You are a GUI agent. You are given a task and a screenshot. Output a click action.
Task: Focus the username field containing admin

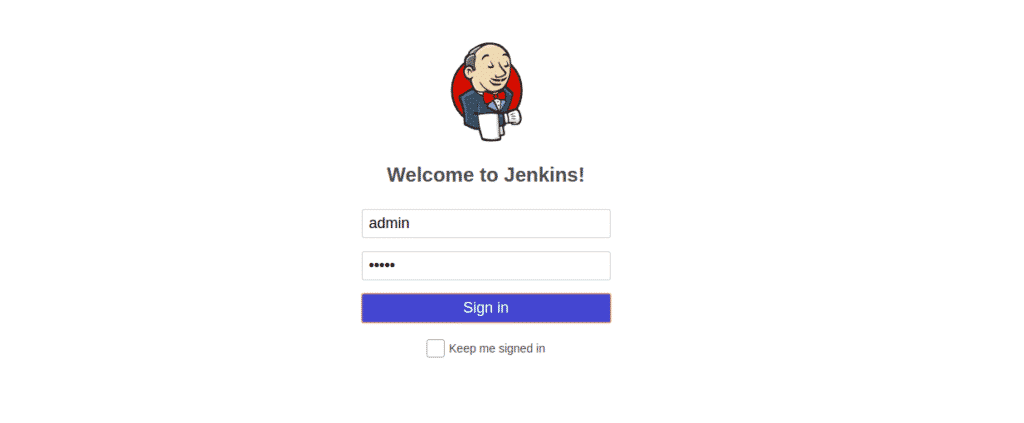coord(486,223)
